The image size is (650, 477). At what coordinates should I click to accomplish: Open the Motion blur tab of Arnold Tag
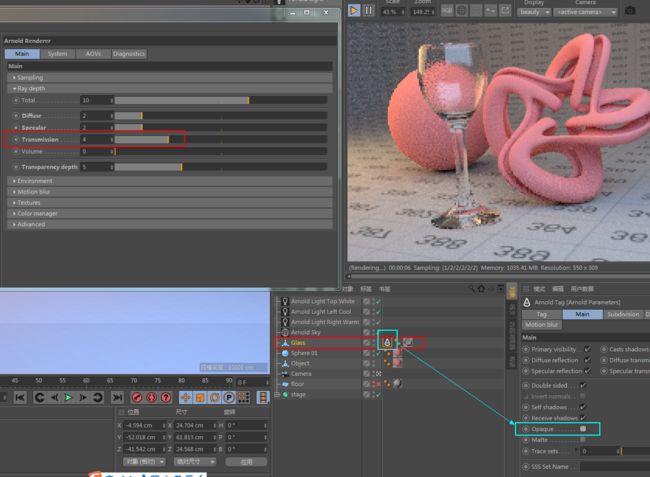point(542,325)
